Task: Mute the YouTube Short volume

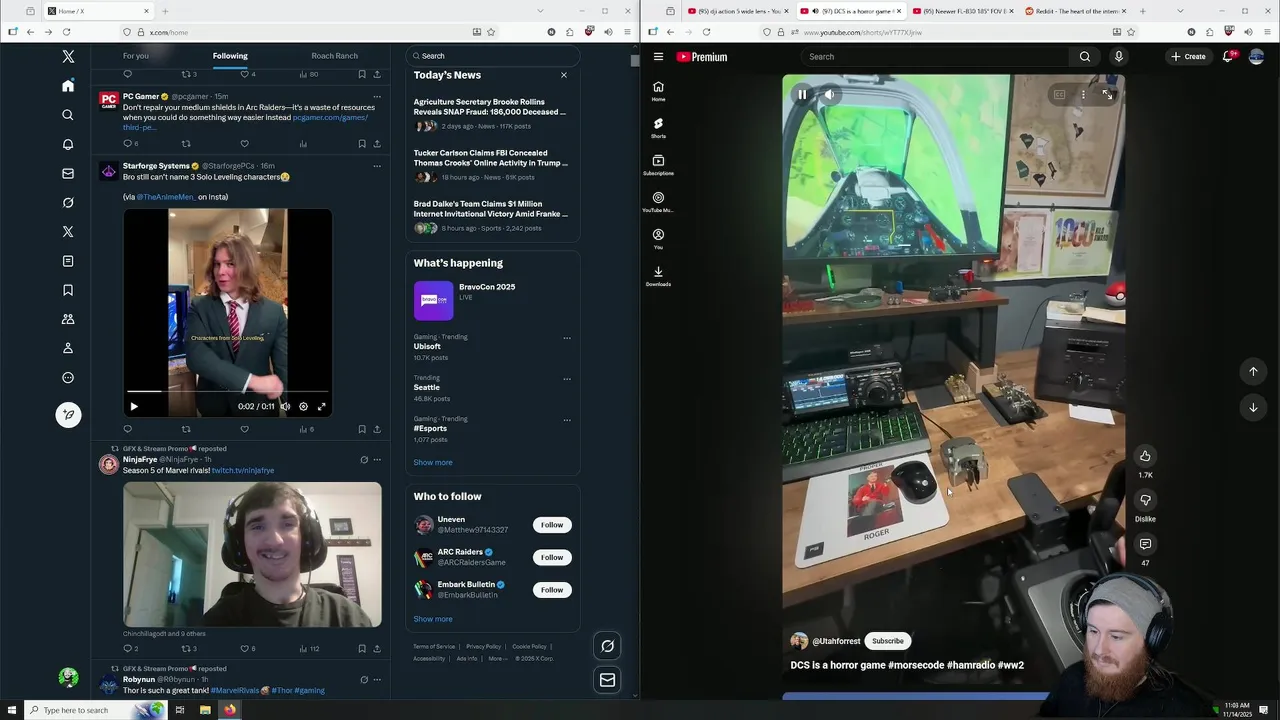Action: point(830,95)
